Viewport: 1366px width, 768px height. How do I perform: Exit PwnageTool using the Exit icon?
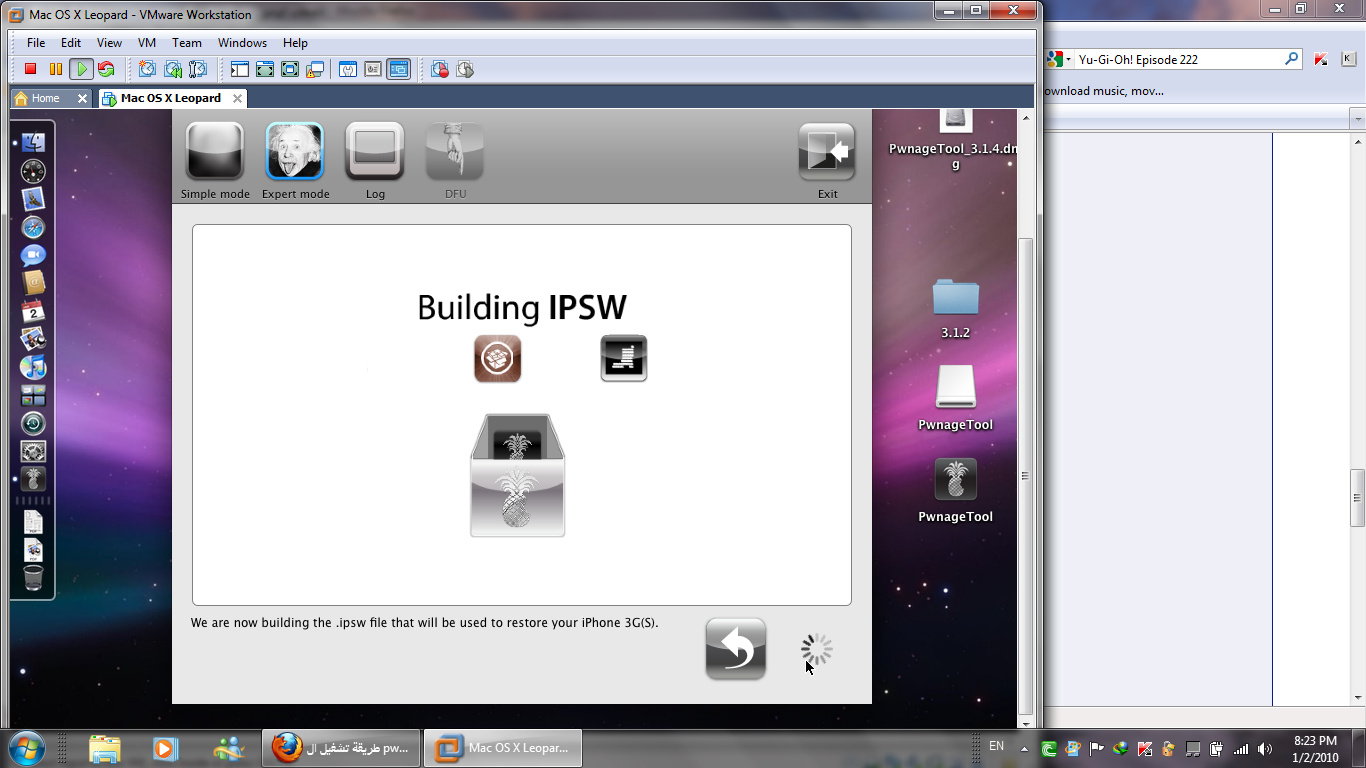[x=827, y=152]
